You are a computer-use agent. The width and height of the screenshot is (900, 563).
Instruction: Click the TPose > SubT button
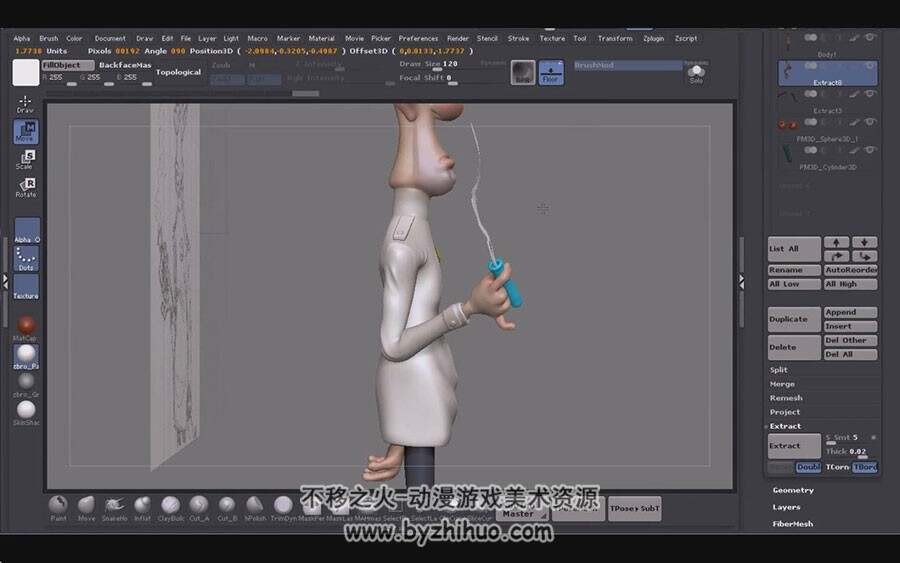[634, 508]
